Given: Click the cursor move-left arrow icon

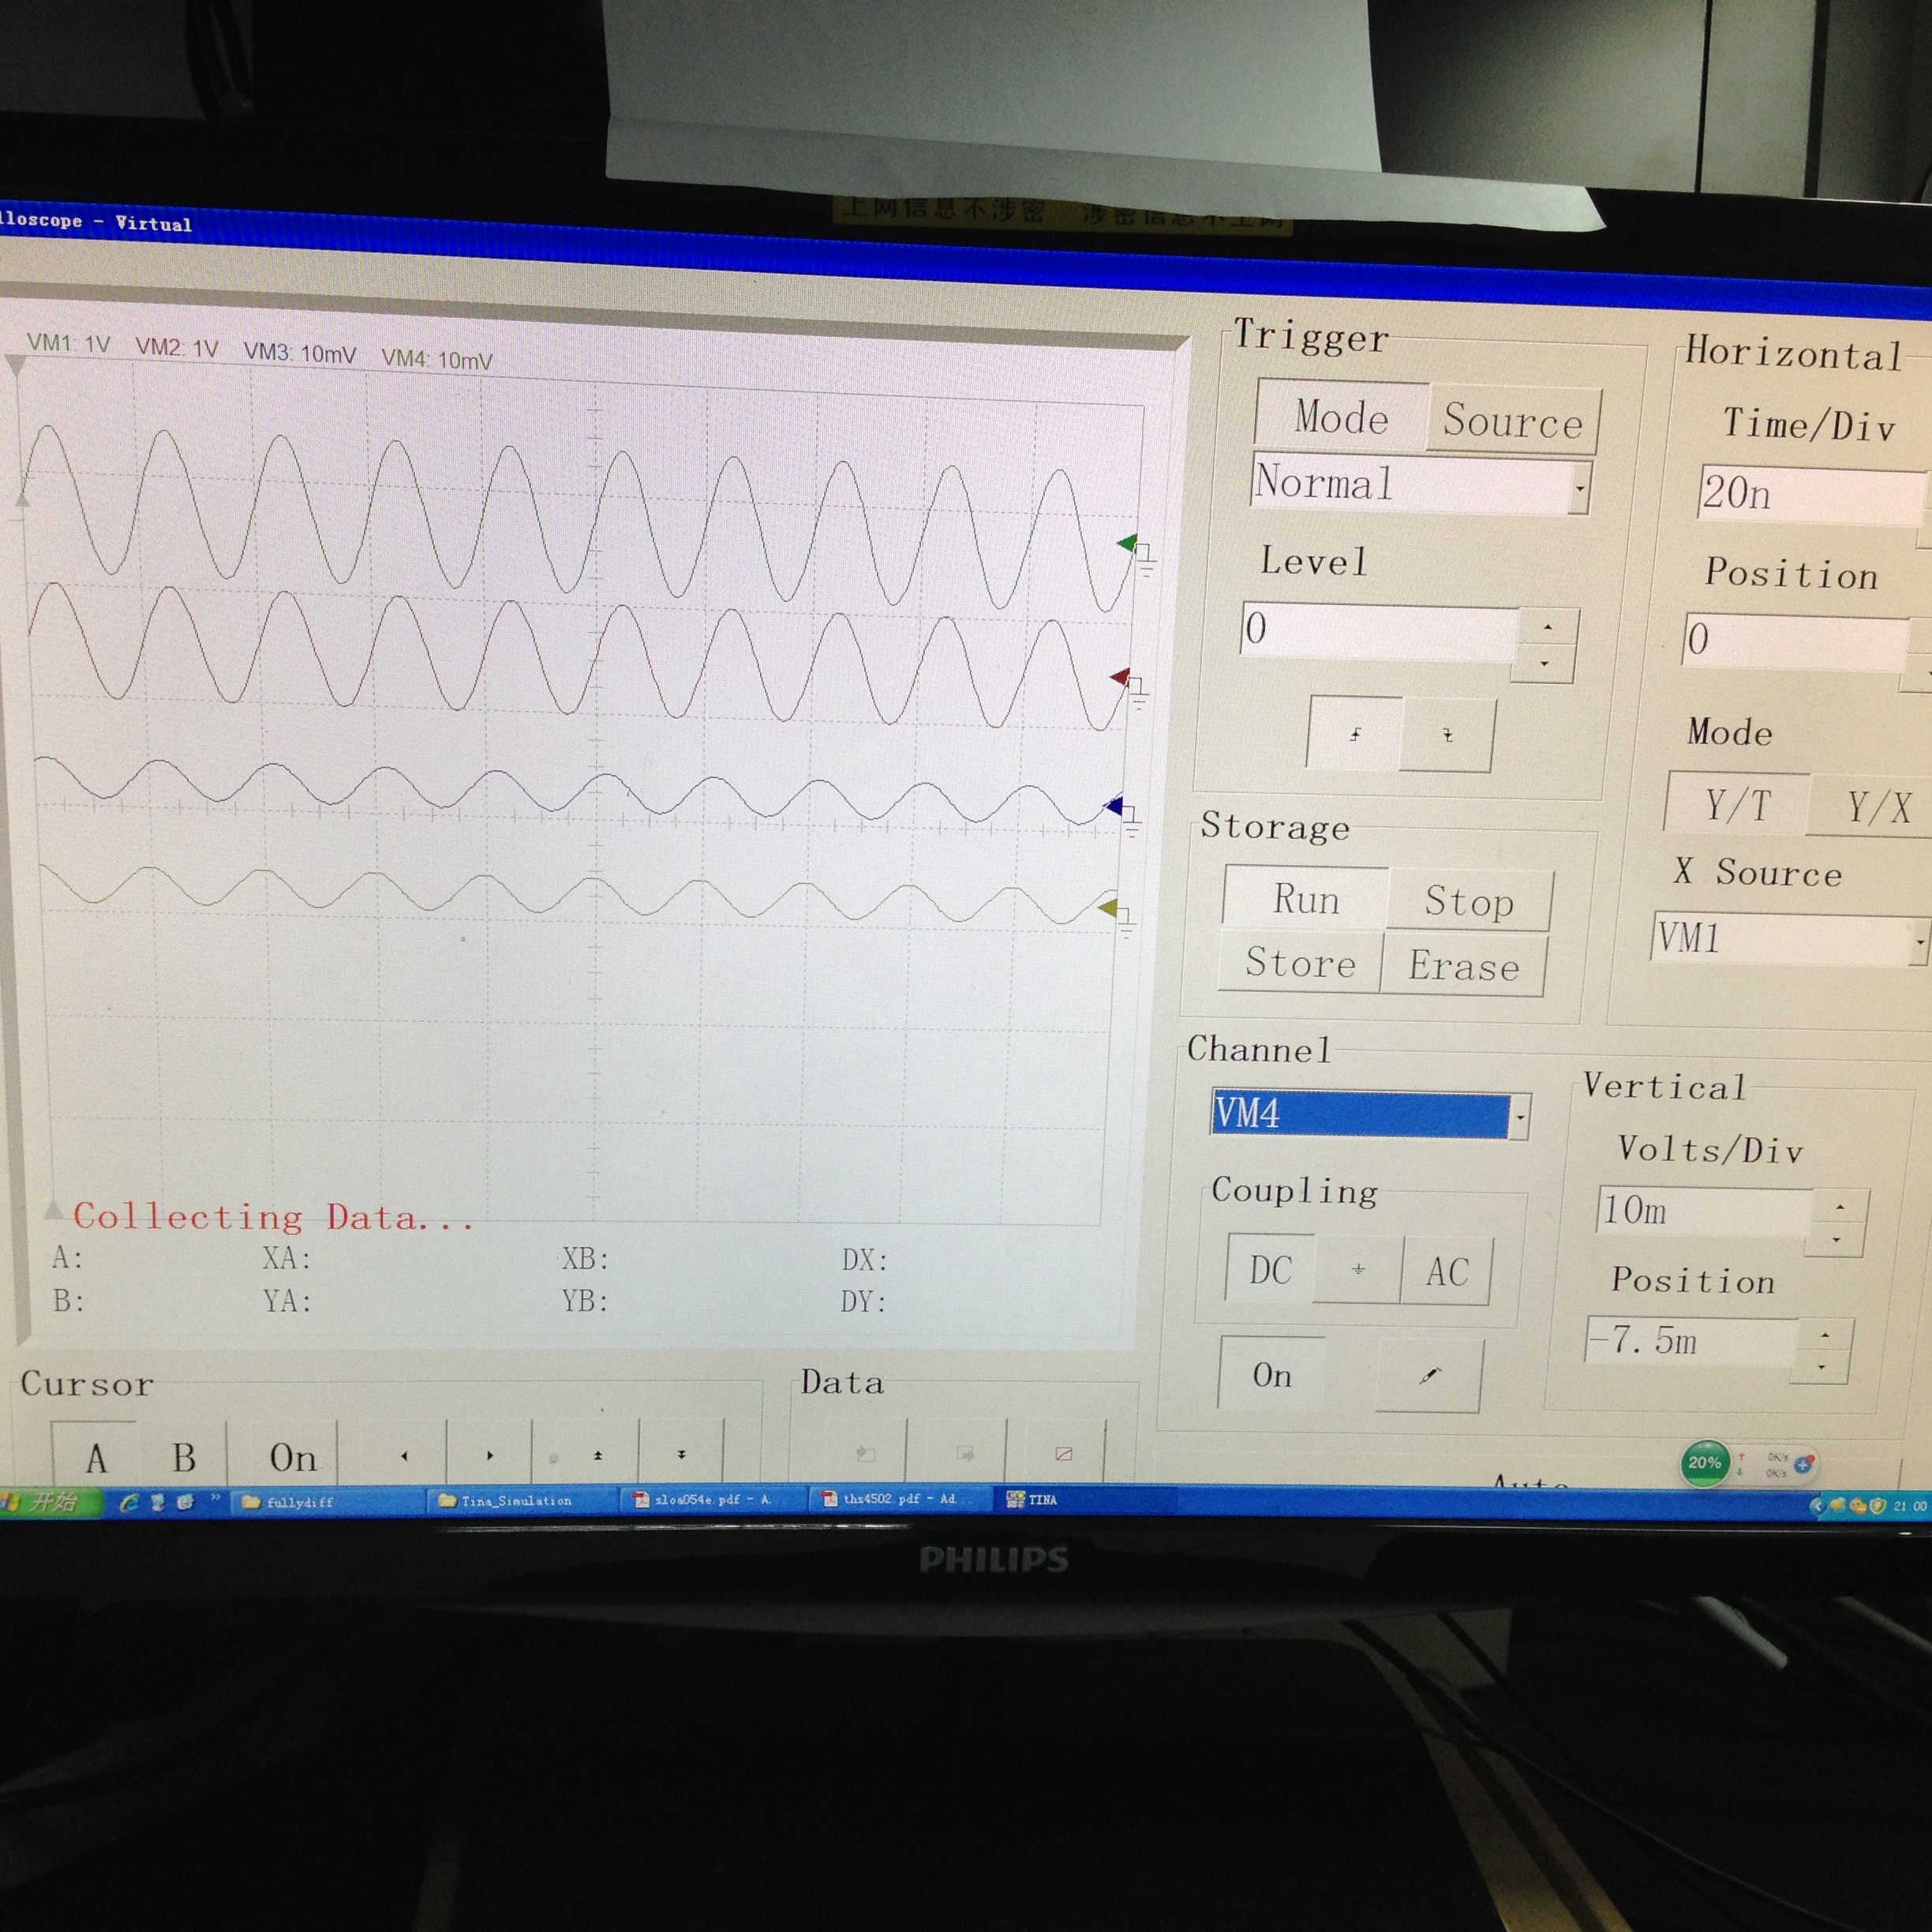Looking at the screenshot, I should (x=404, y=1456).
